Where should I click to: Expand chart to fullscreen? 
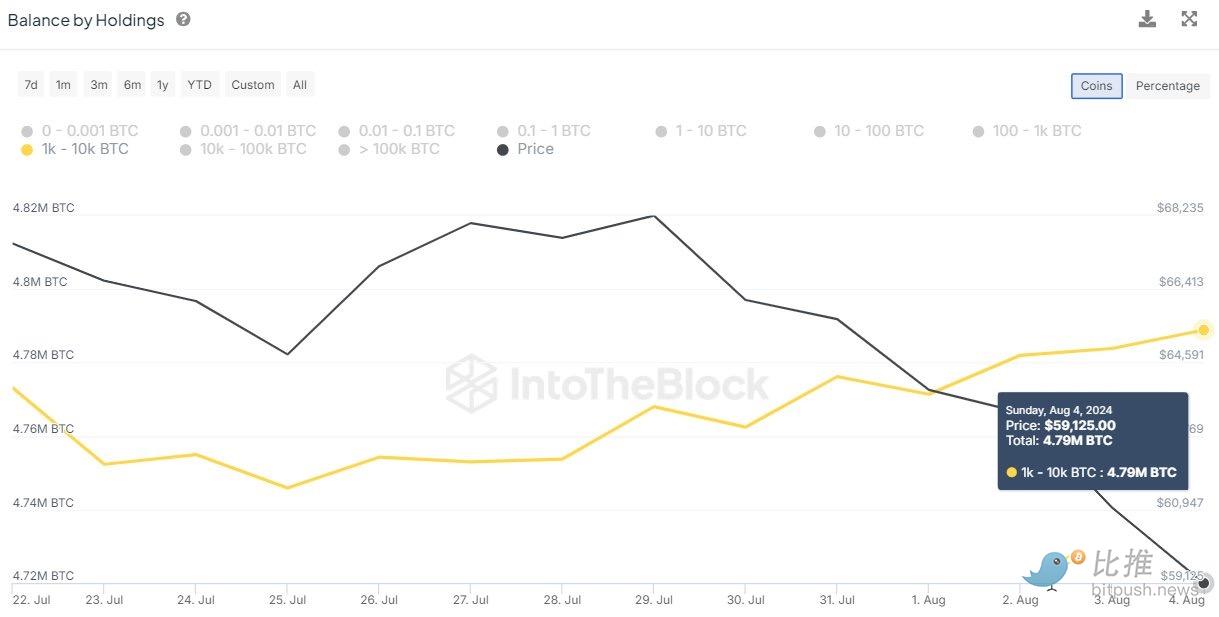tap(1189, 19)
